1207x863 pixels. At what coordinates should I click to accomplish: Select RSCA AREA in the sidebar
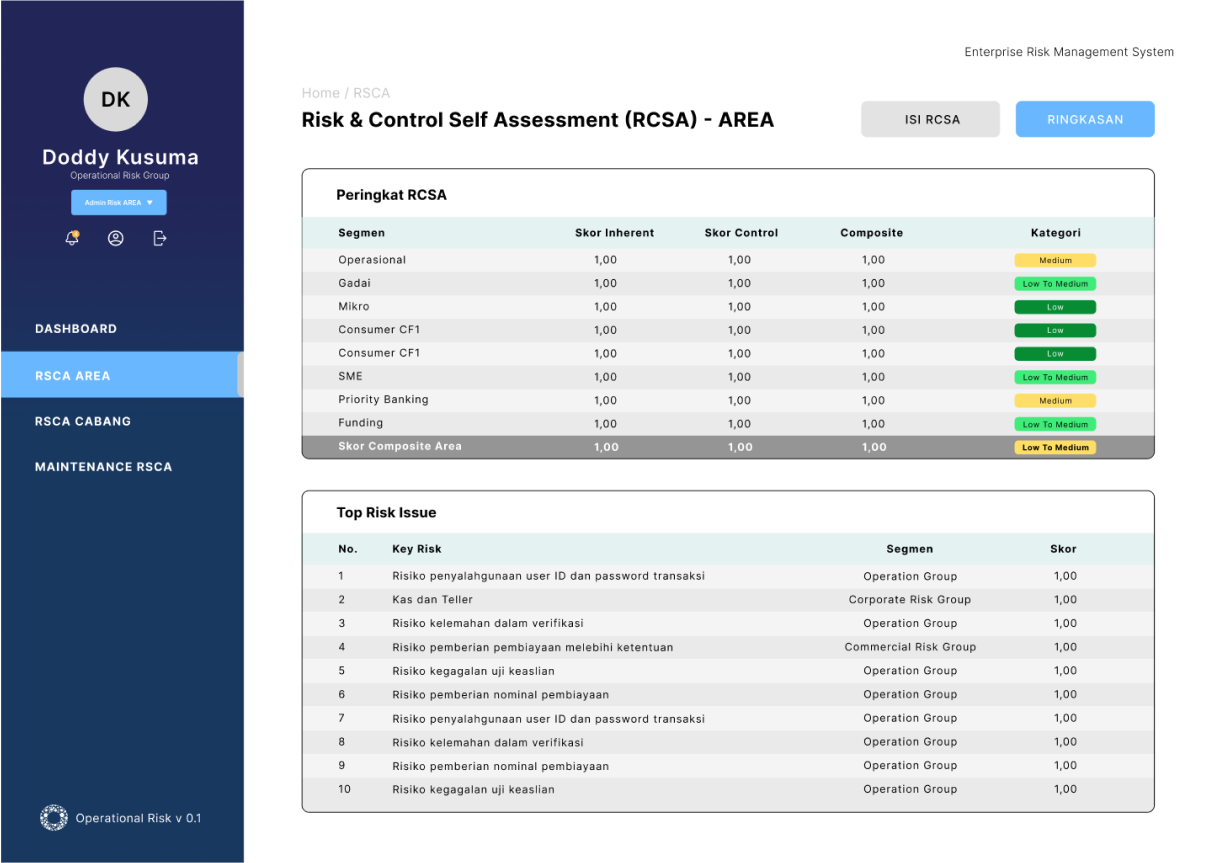73,376
